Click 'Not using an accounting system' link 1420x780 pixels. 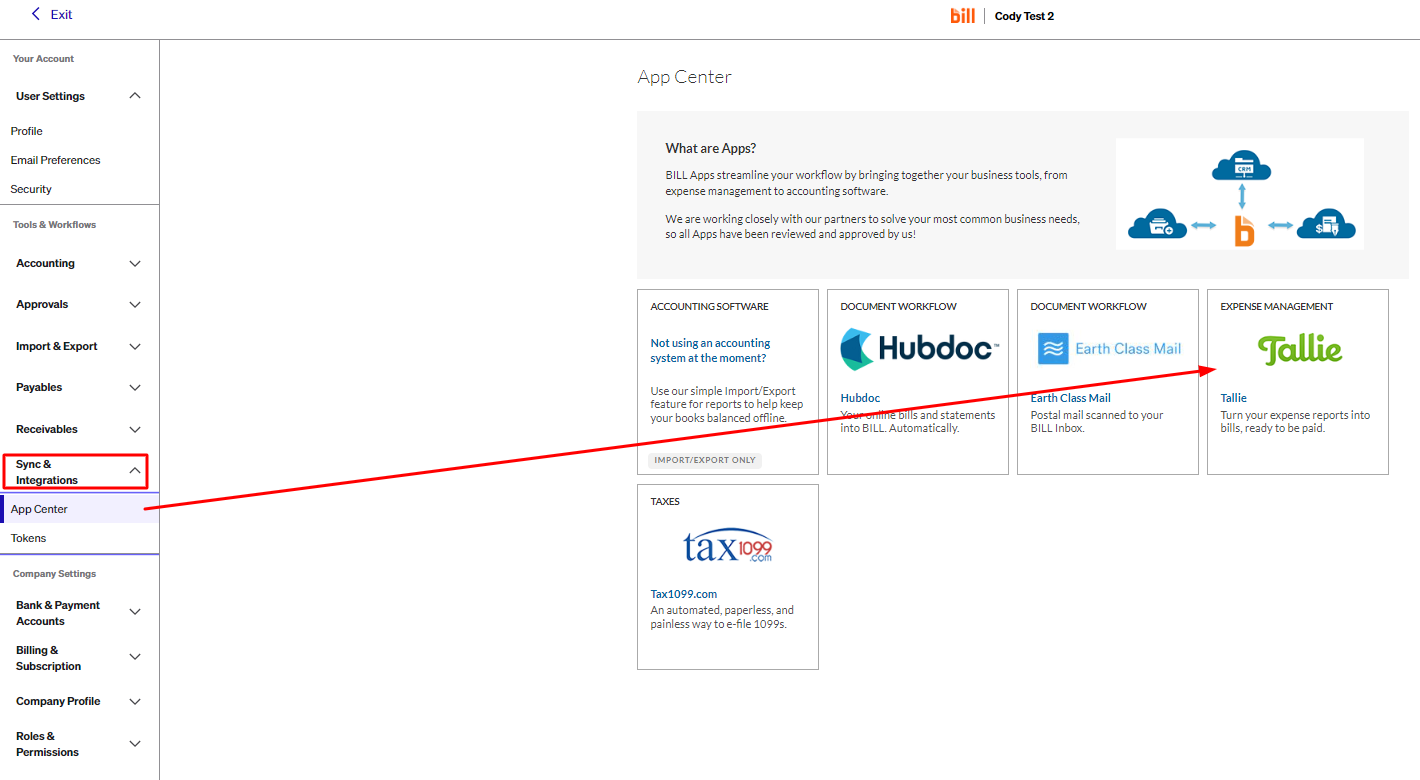pos(710,350)
